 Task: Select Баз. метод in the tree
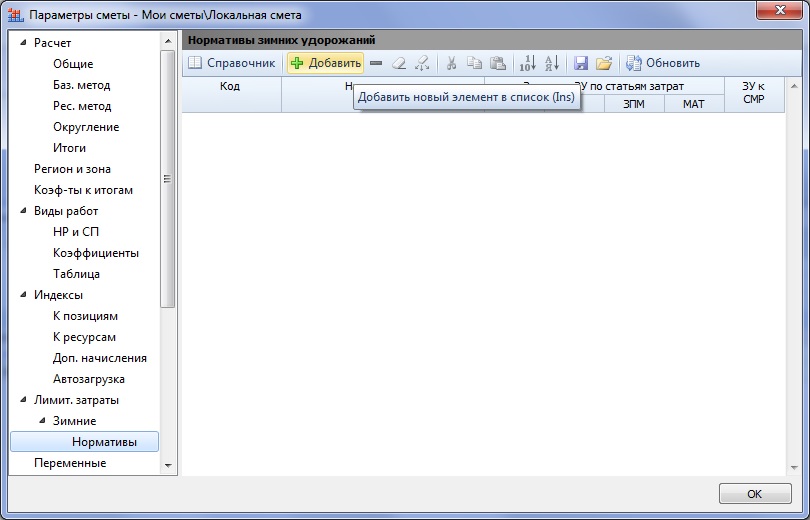point(82,85)
